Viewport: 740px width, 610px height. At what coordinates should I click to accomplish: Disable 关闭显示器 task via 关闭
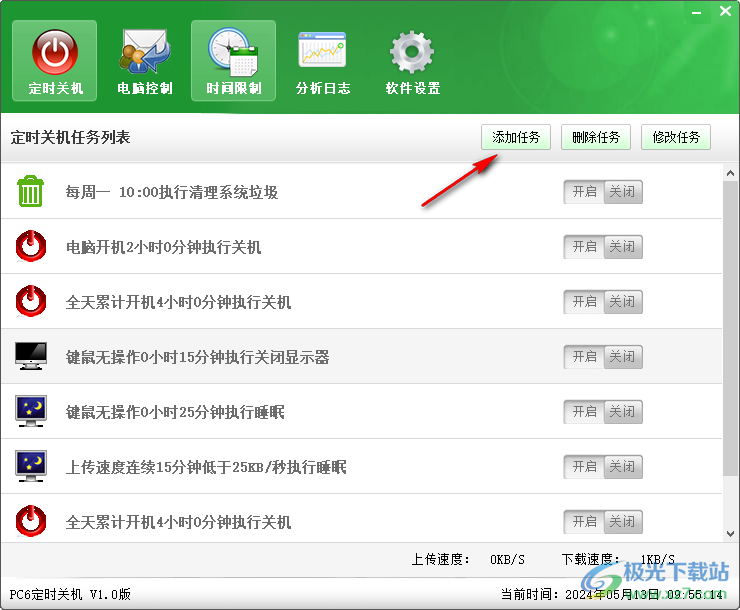623,357
